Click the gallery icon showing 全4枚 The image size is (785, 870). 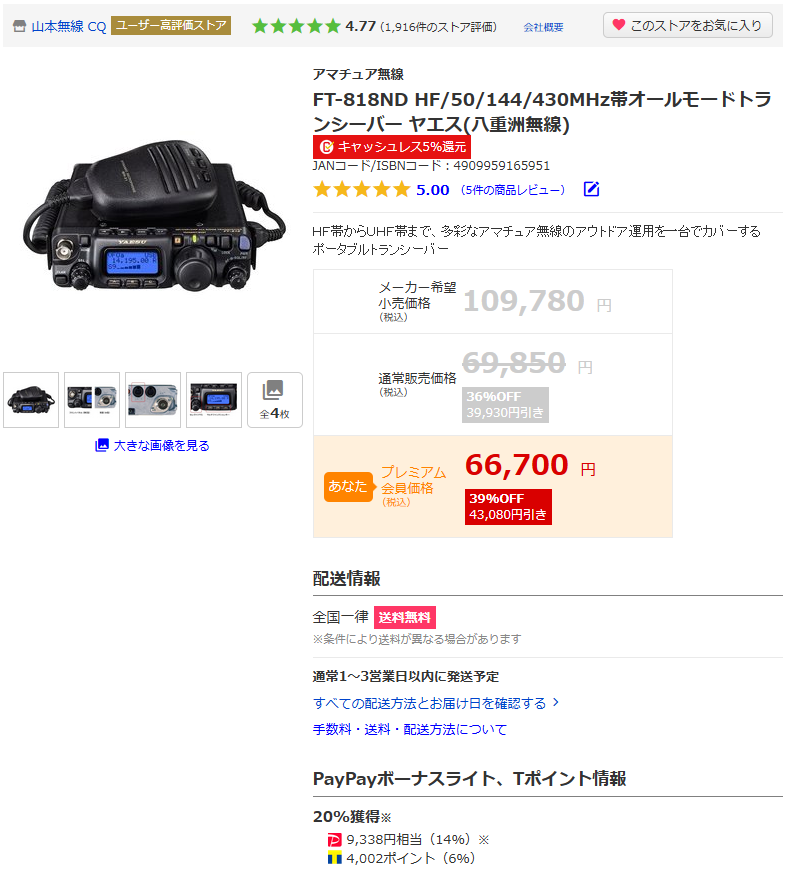pyautogui.click(x=275, y=399)
